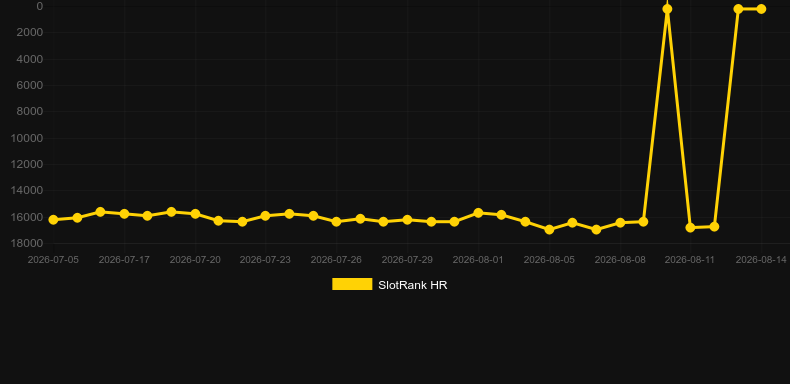This screenshot has width=790, height=384.
Task: Select the data point above 2026-07-17
Action: click(x=124, y=214)
